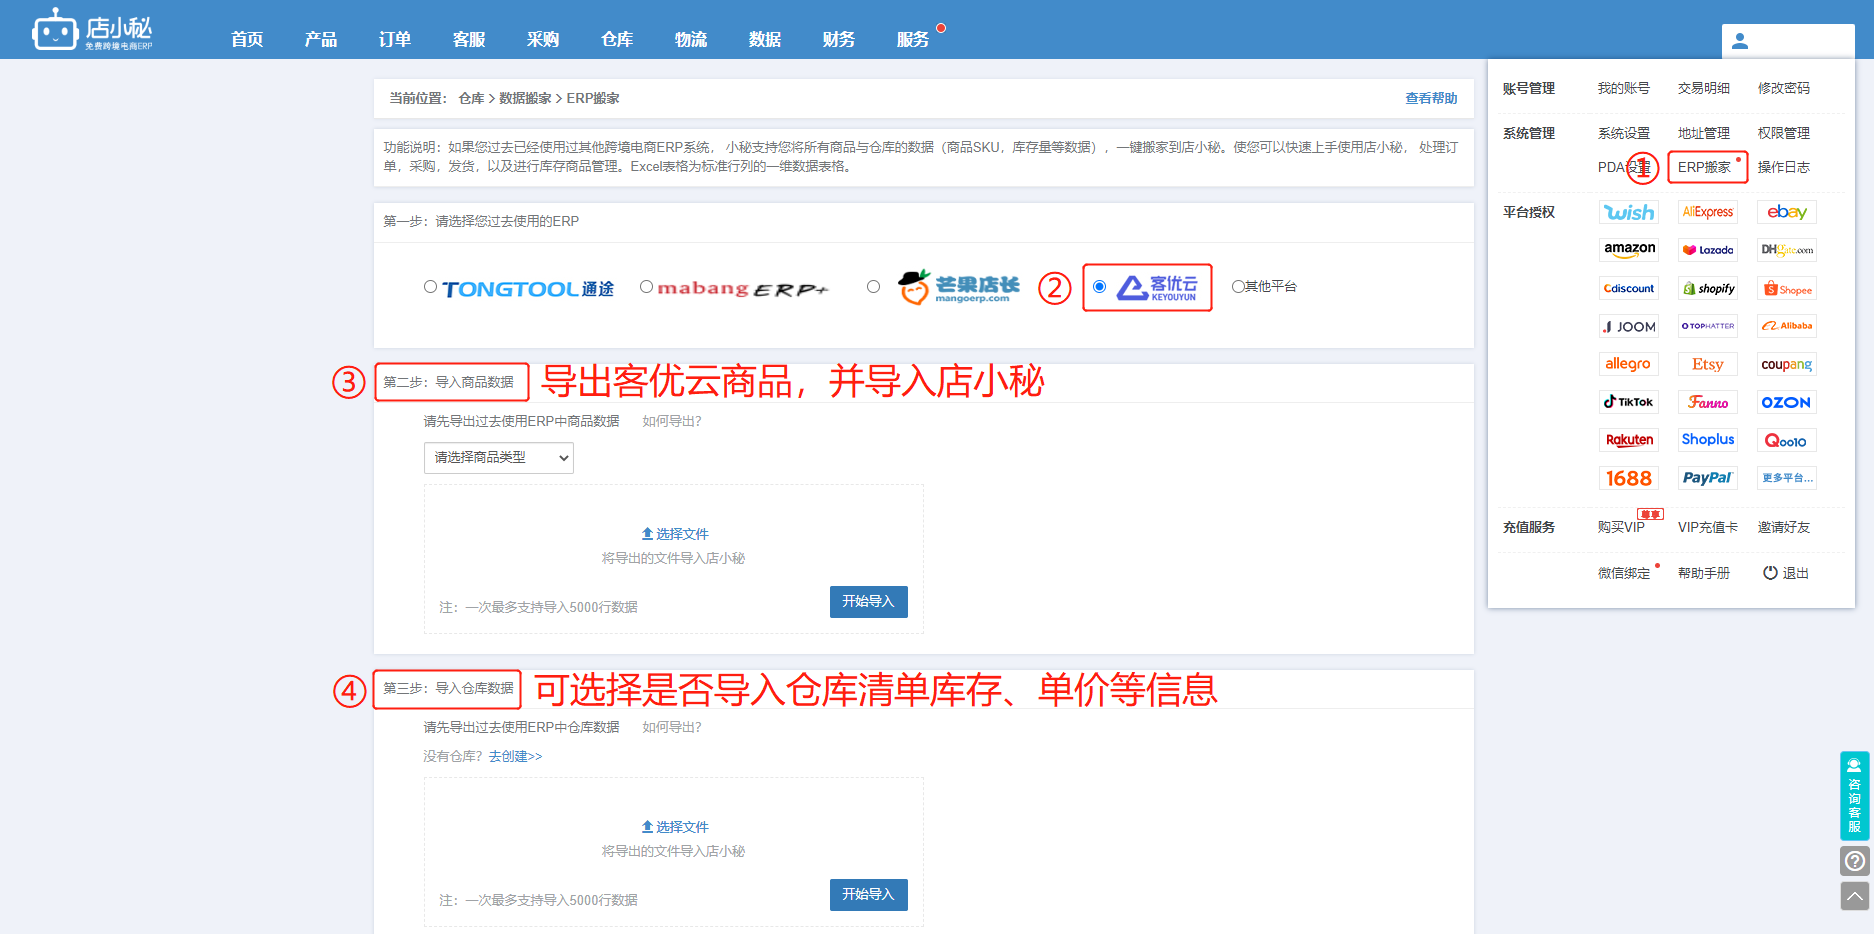Open 首页 menu in top navigation
This screenshot has height=934, width=1874.
[x=247, y=39]
